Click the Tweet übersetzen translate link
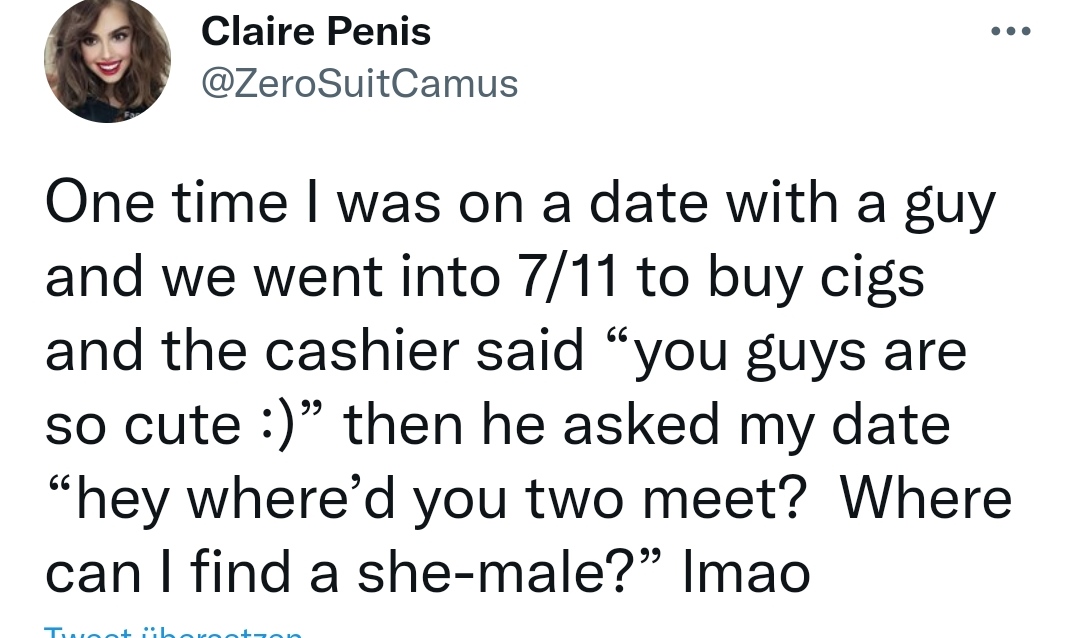The height and width of the screenshot is (638, 1080). 174,631
